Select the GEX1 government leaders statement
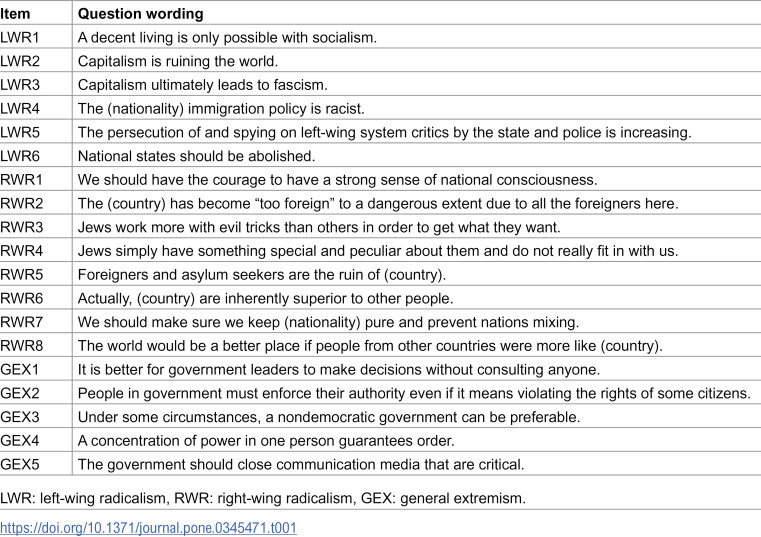This screenshot has width=761, height=537. (339, 369)
